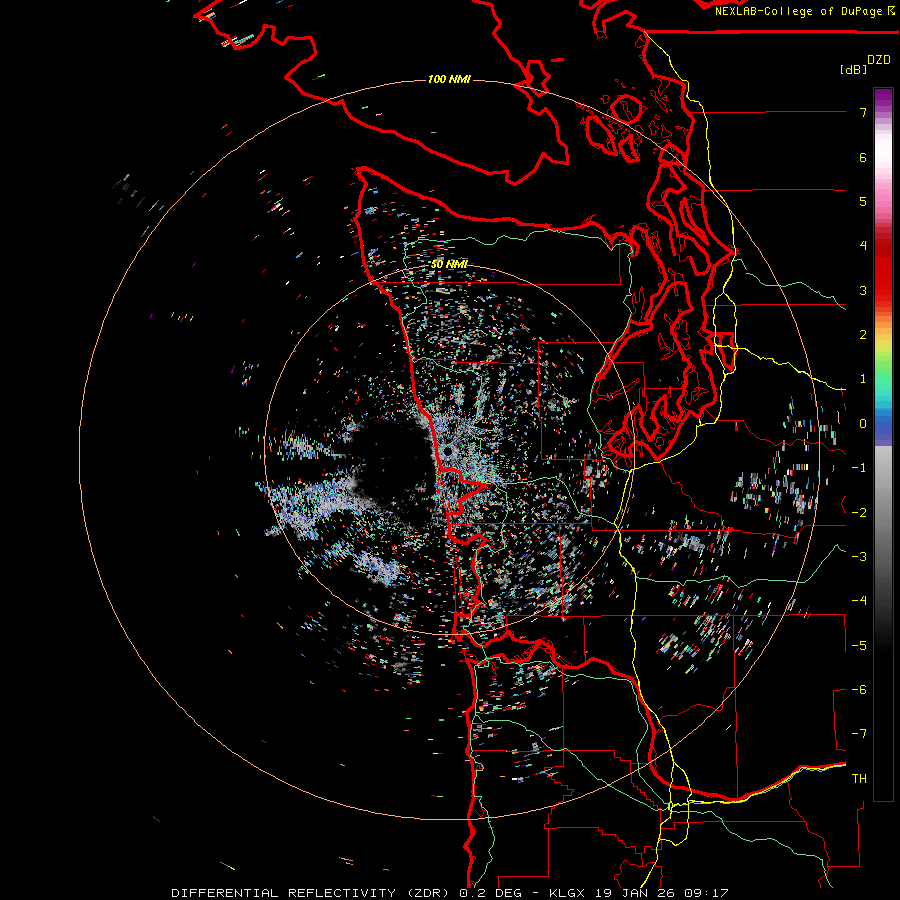Click the DZD legend title
The width and height of the screenshot is (900, 900).
[x=879, y=60]
